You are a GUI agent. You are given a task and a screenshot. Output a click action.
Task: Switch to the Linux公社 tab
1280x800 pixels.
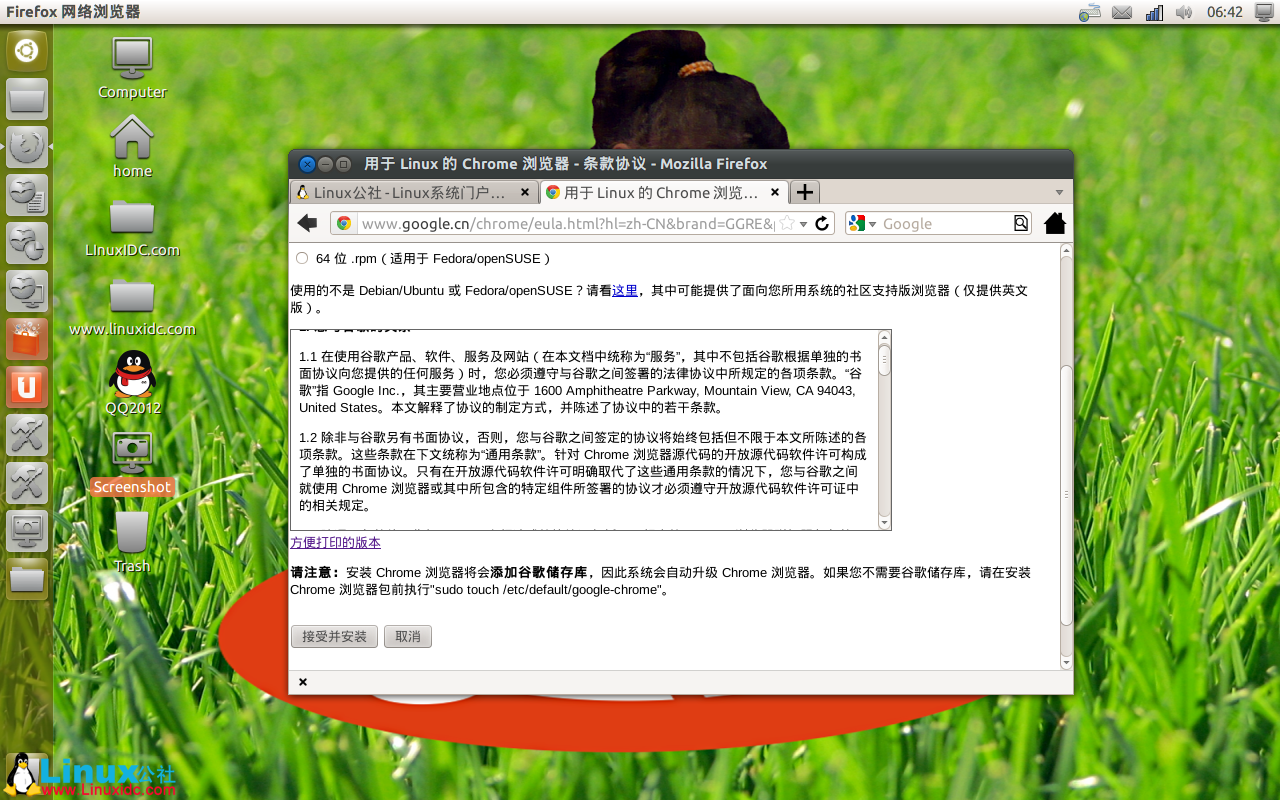(414, 192)
